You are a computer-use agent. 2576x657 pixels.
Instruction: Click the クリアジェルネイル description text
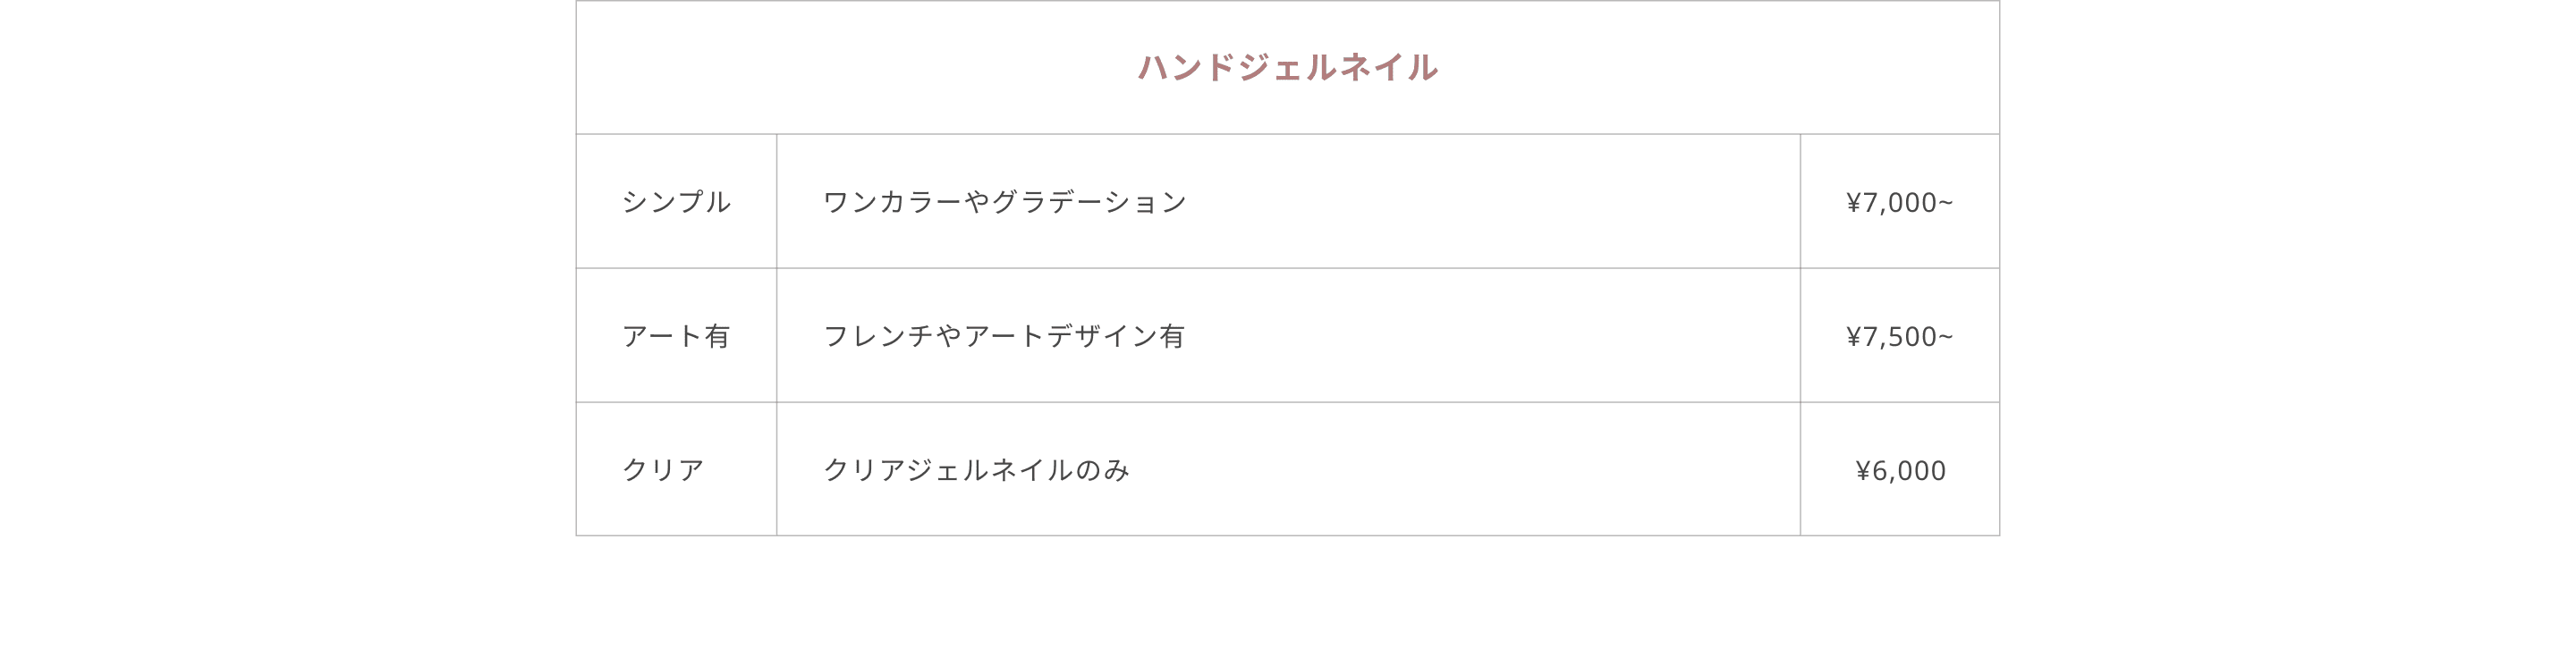(948, 470)
